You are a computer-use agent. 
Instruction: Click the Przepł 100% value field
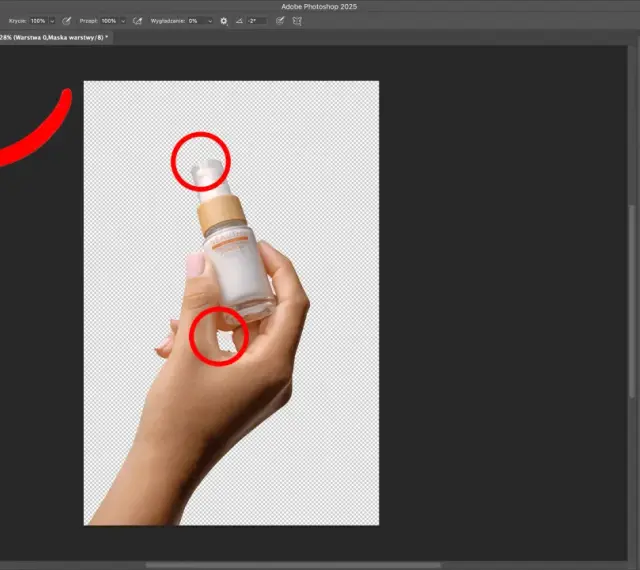[109, 21]
